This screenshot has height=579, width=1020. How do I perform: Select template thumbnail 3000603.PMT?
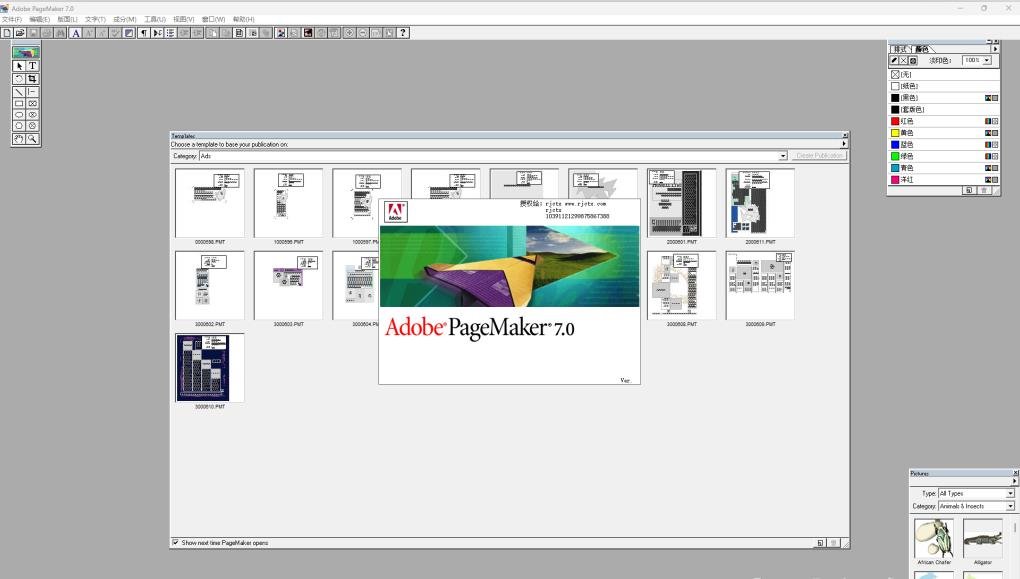[288, 286]
